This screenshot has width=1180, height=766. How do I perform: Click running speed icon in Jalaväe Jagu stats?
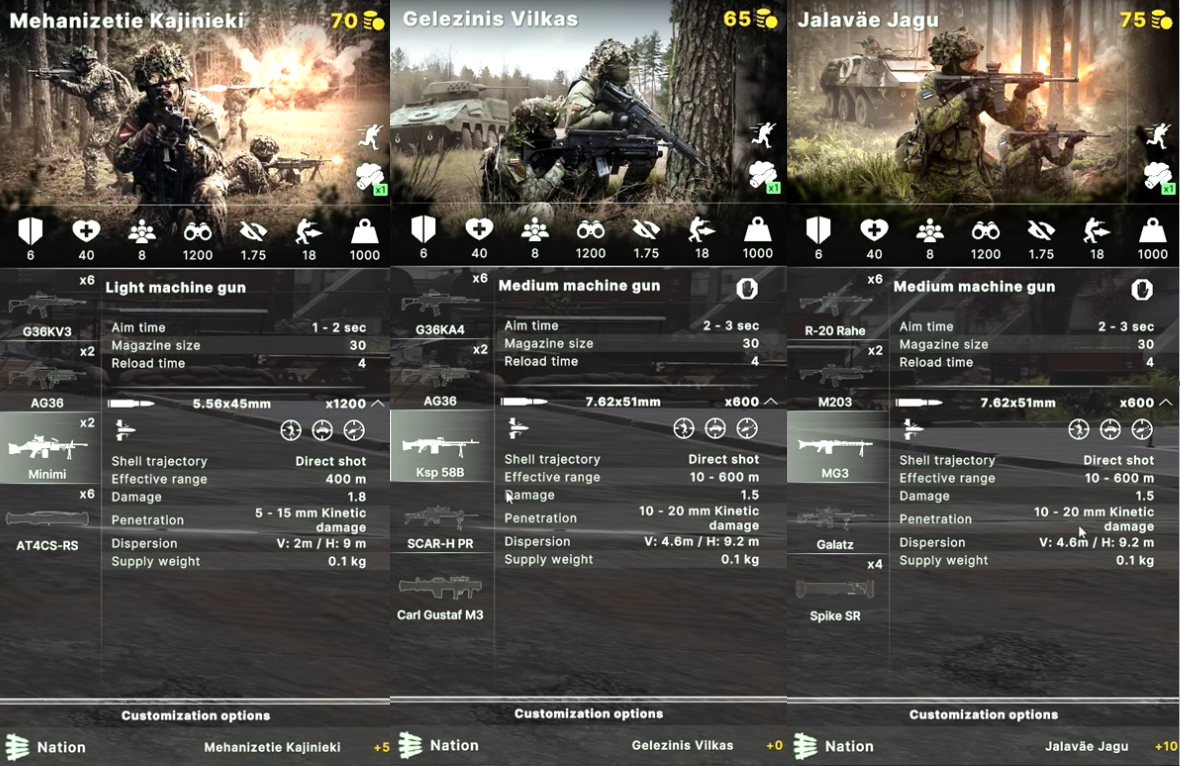point(1096,230)
